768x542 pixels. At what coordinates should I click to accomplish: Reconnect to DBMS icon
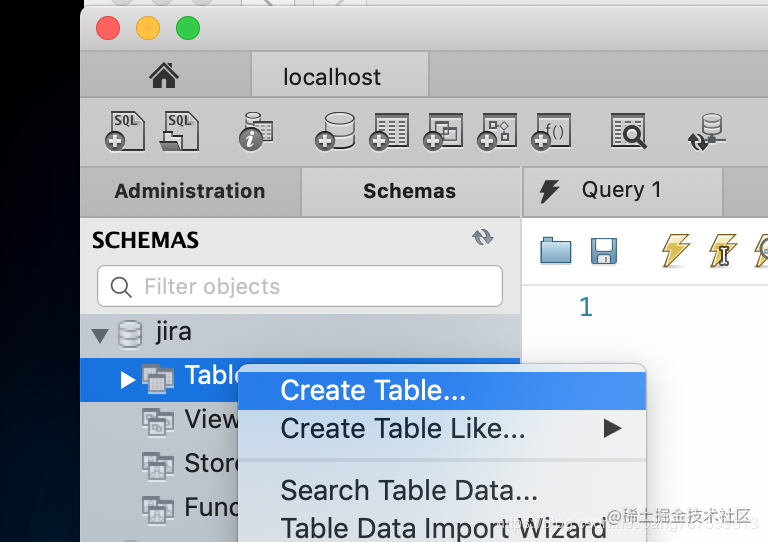(706, 132)
